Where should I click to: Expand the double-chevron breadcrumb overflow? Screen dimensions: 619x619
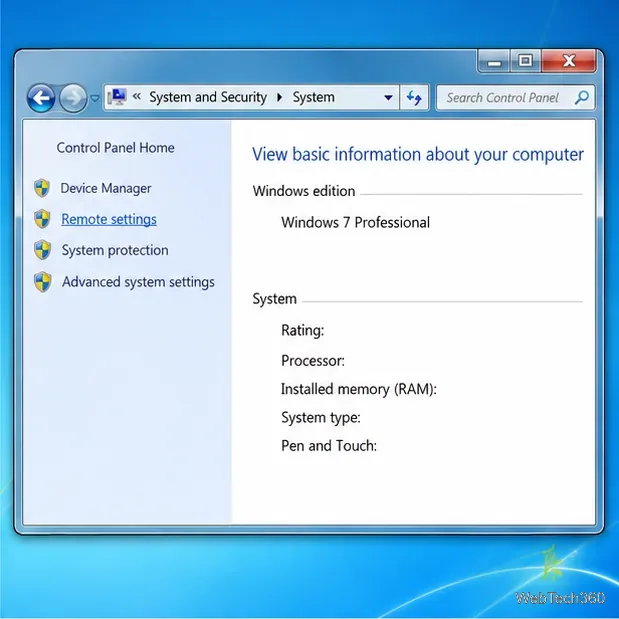(x=137, y=96)
